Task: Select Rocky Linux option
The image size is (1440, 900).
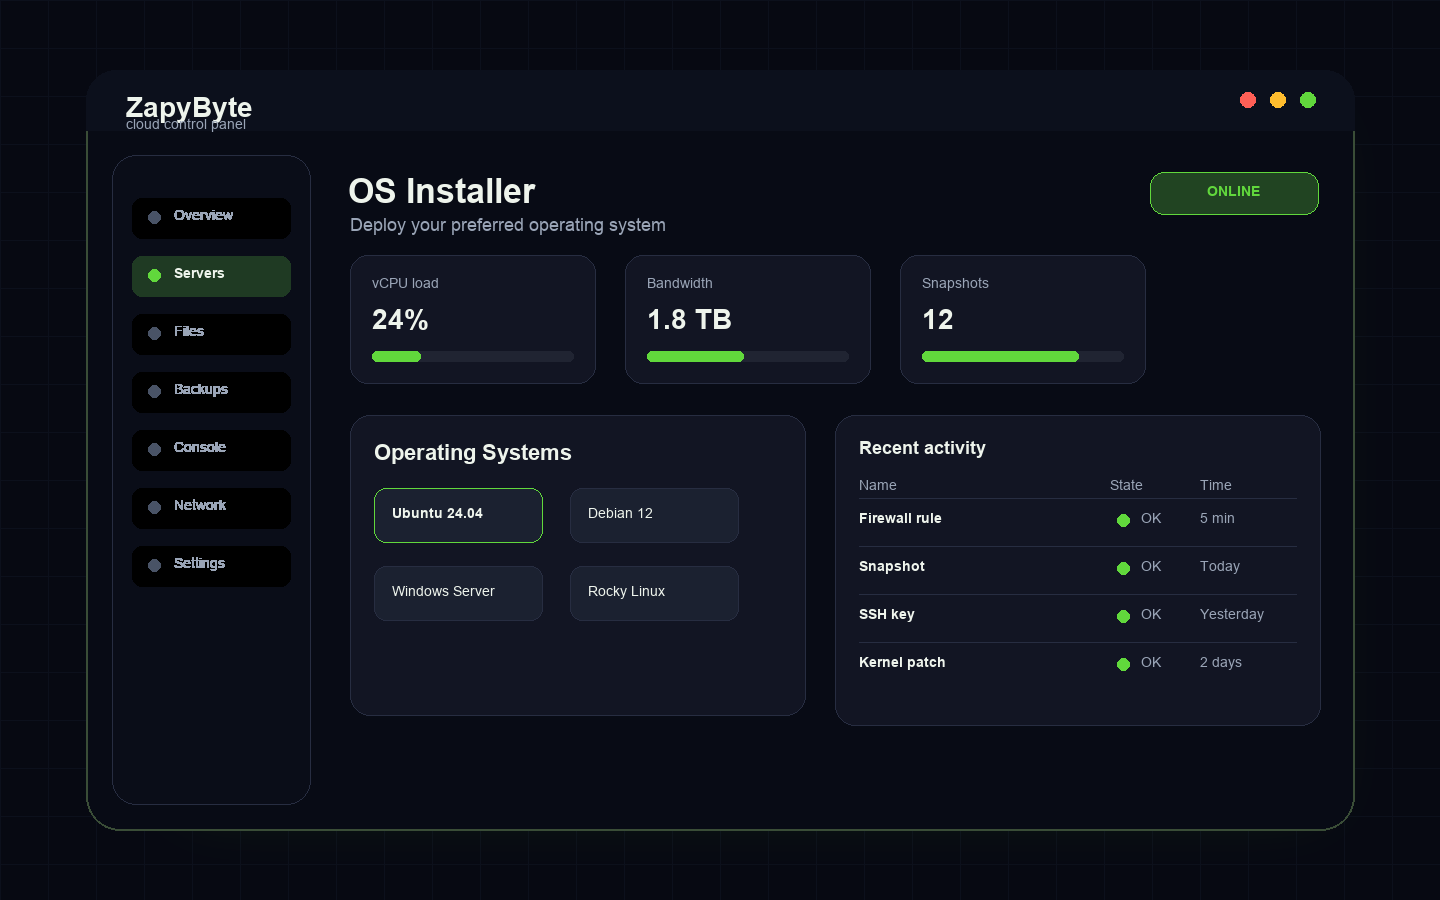Action: click(654, 593)
